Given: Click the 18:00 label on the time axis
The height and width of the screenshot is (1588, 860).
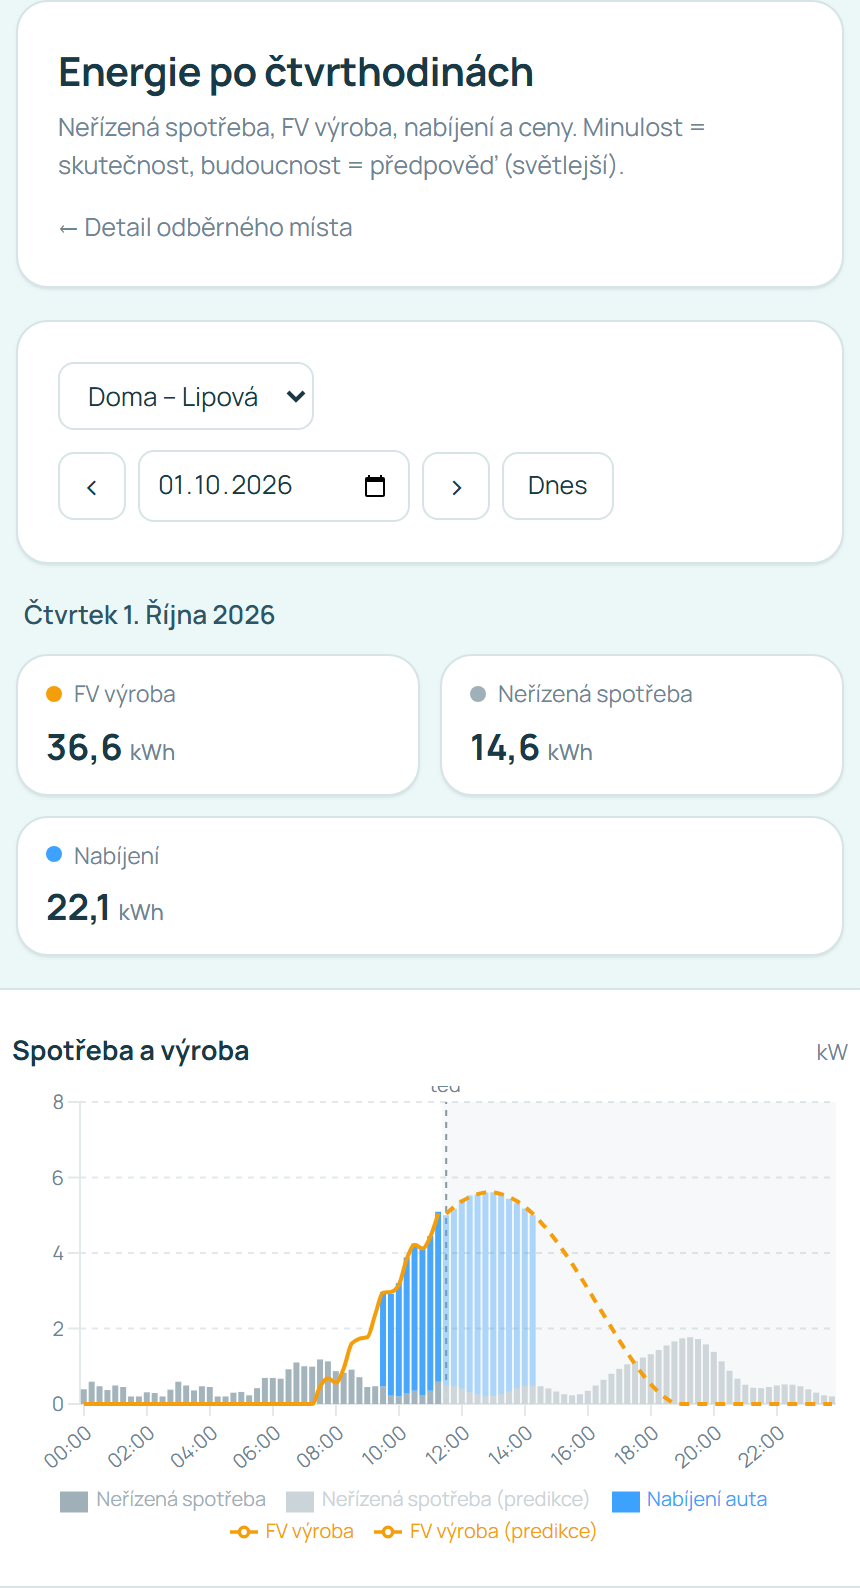Looking at the screenshot, I should pos(636,1446).
